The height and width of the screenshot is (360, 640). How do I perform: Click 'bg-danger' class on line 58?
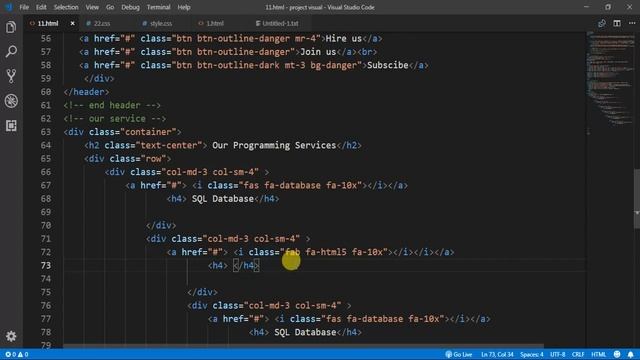[333, 65]
